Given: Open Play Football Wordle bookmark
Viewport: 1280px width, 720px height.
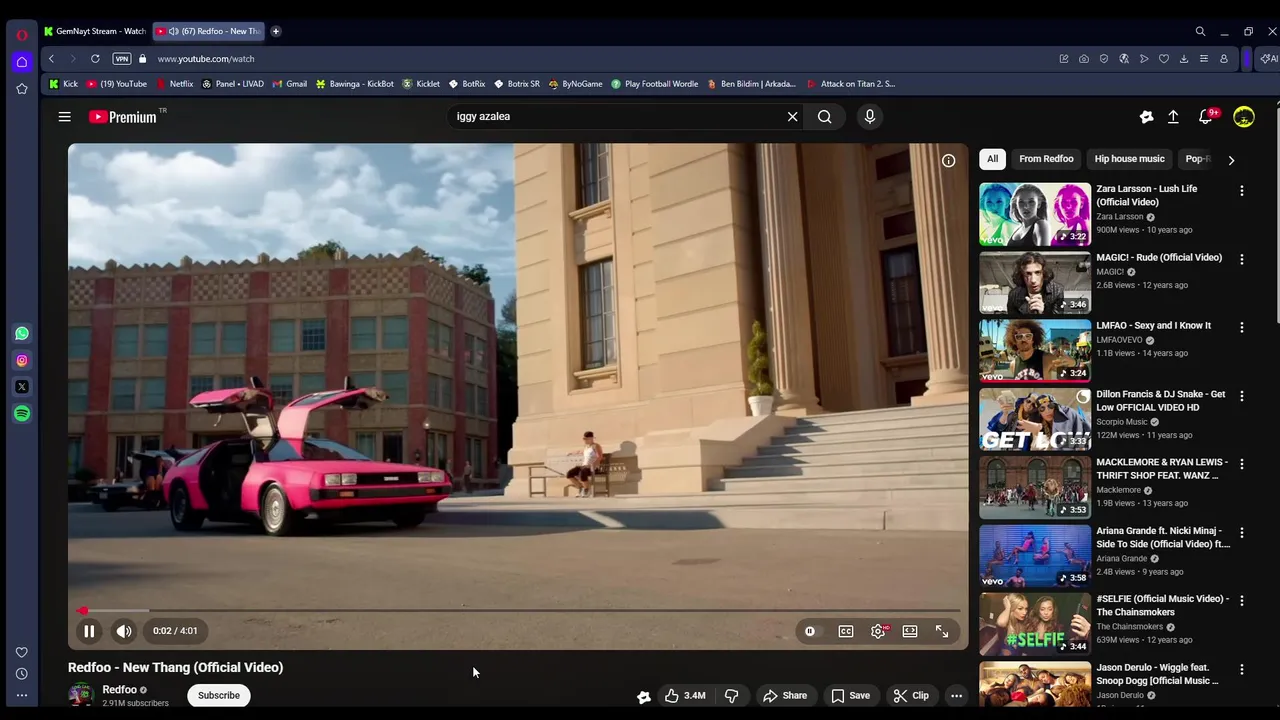Looking at the screenshot, I should (x=654, y=84).
